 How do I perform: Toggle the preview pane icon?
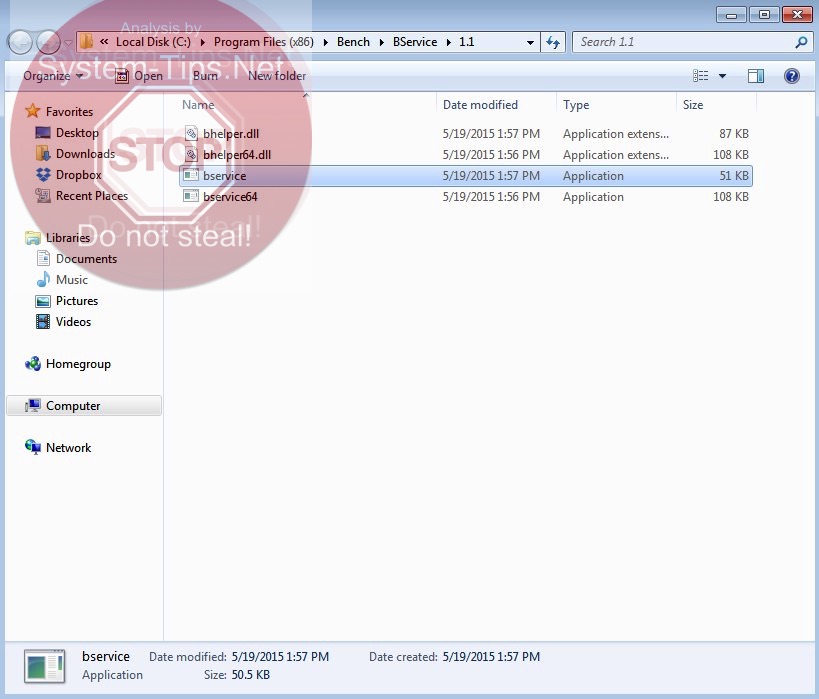[x=756, y=76]
